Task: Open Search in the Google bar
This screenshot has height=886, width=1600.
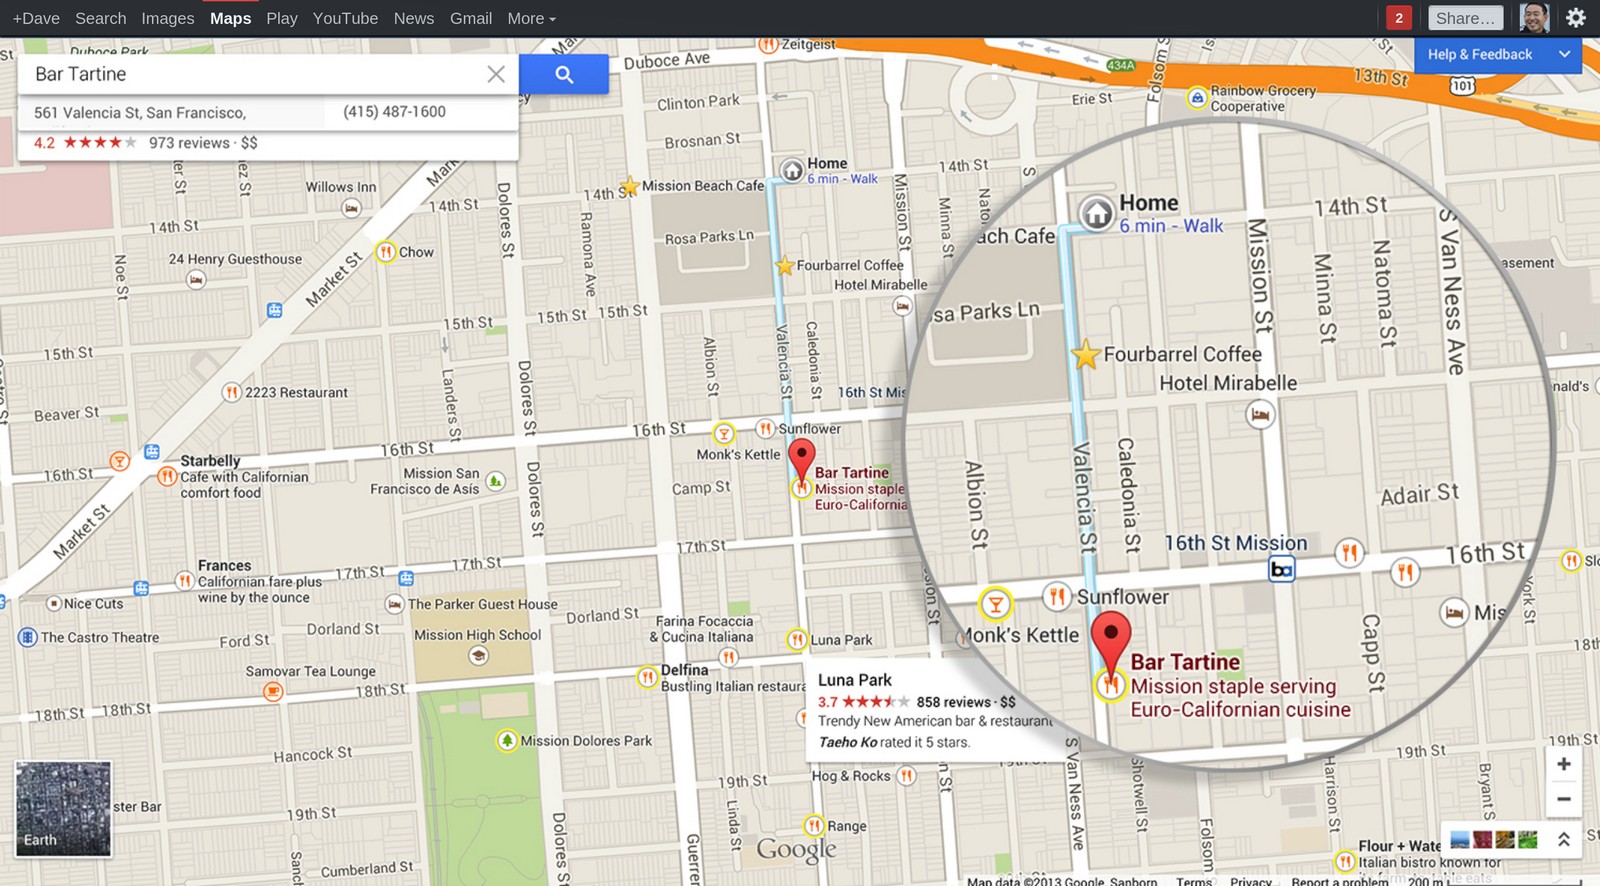Action: [x=101, y=18]
